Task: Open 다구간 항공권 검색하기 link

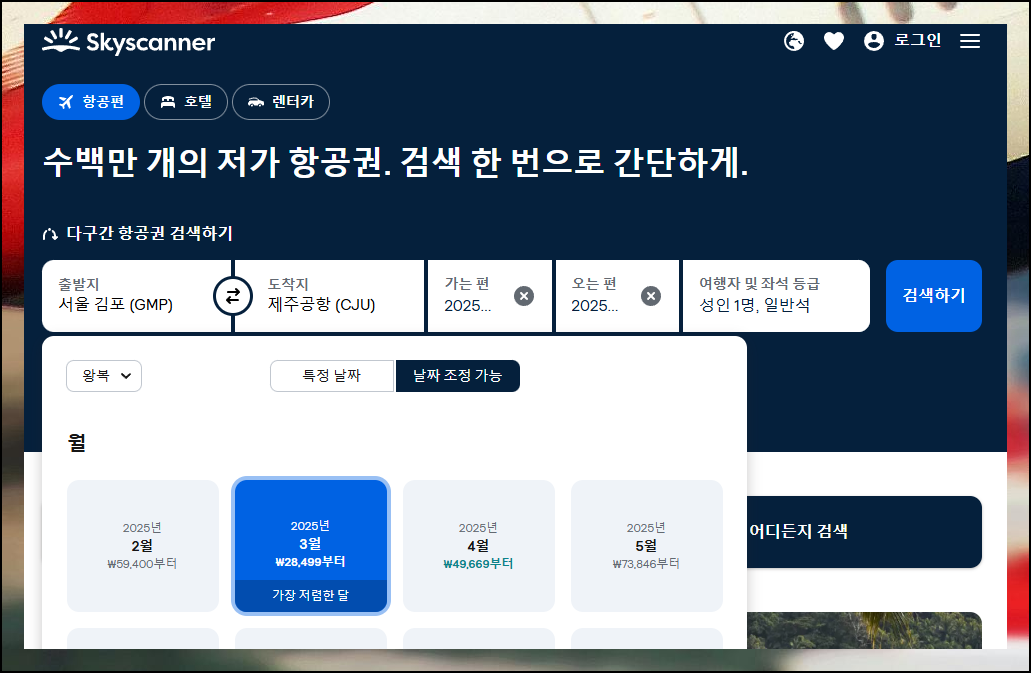Action: (137, 233)
